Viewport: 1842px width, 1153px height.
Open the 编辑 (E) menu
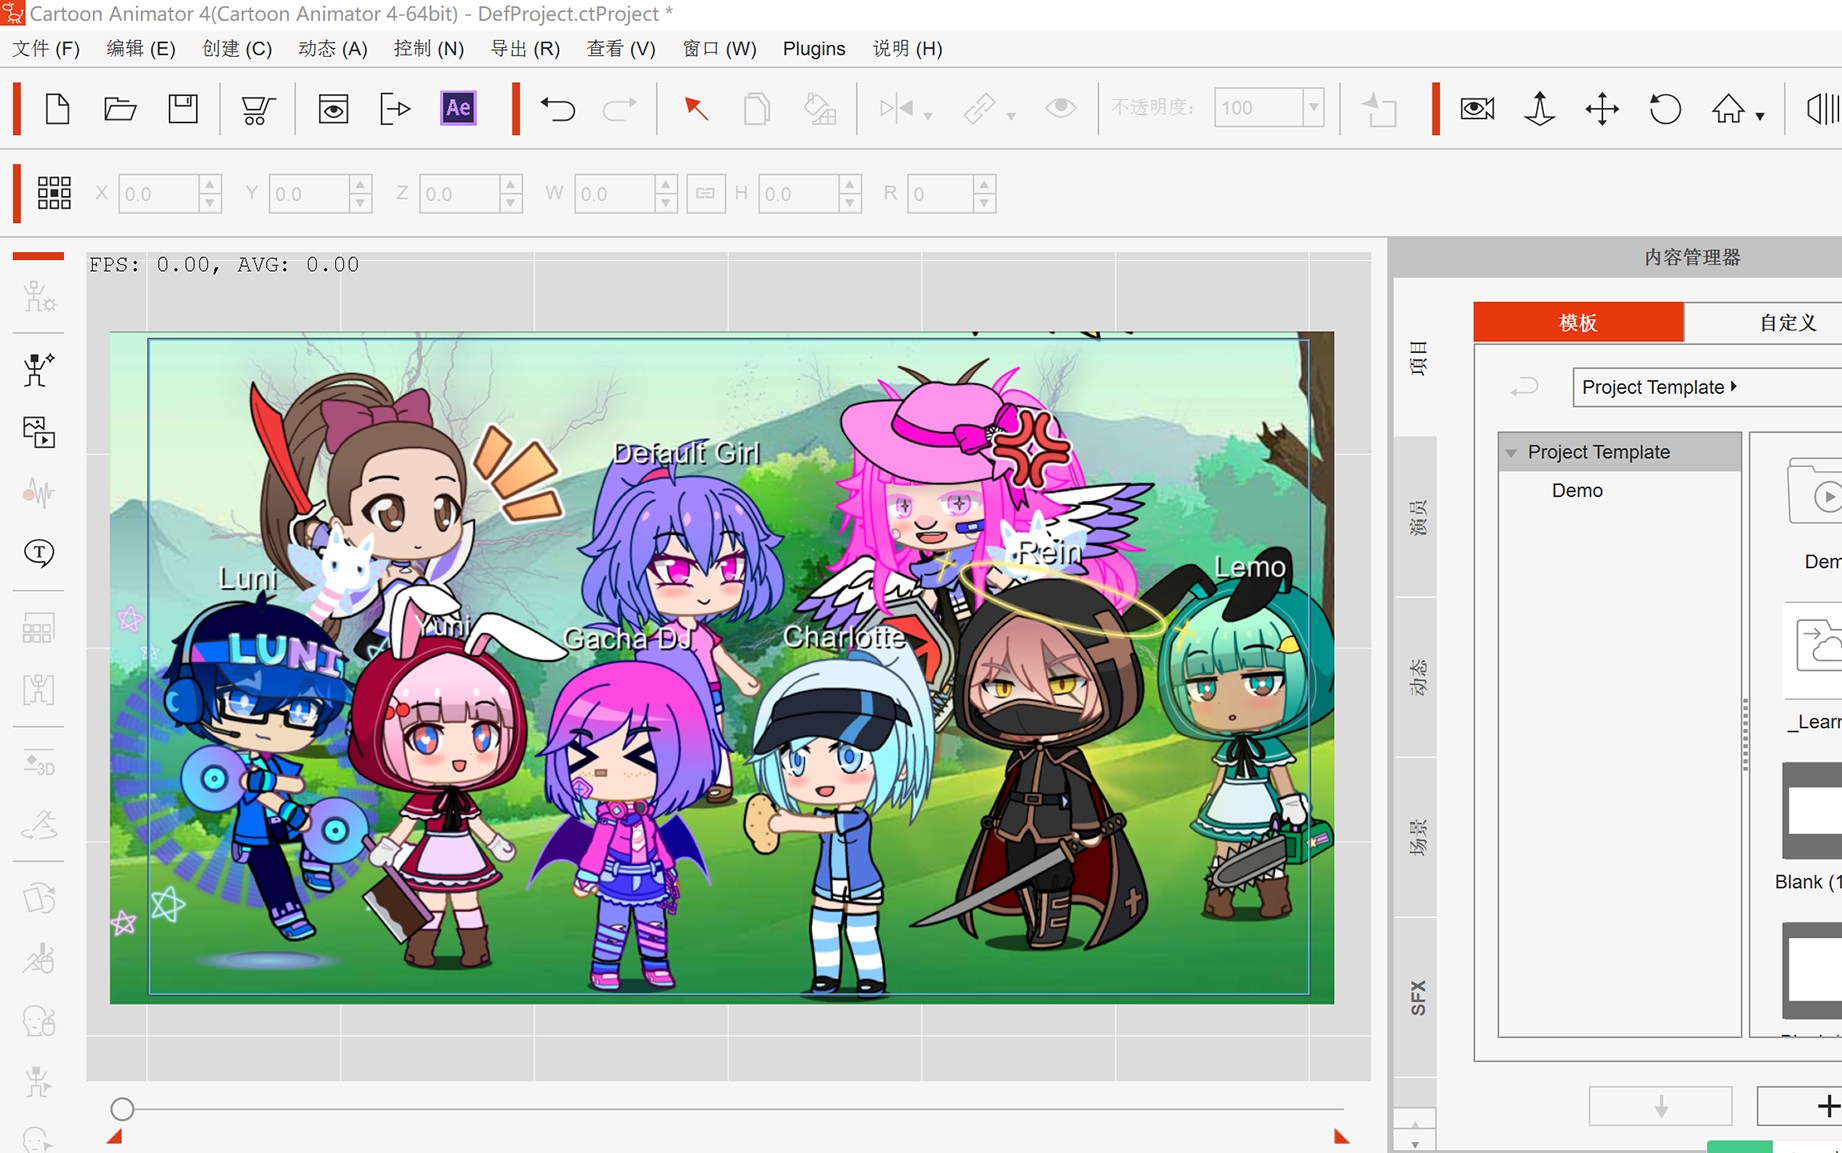[141, 48]
